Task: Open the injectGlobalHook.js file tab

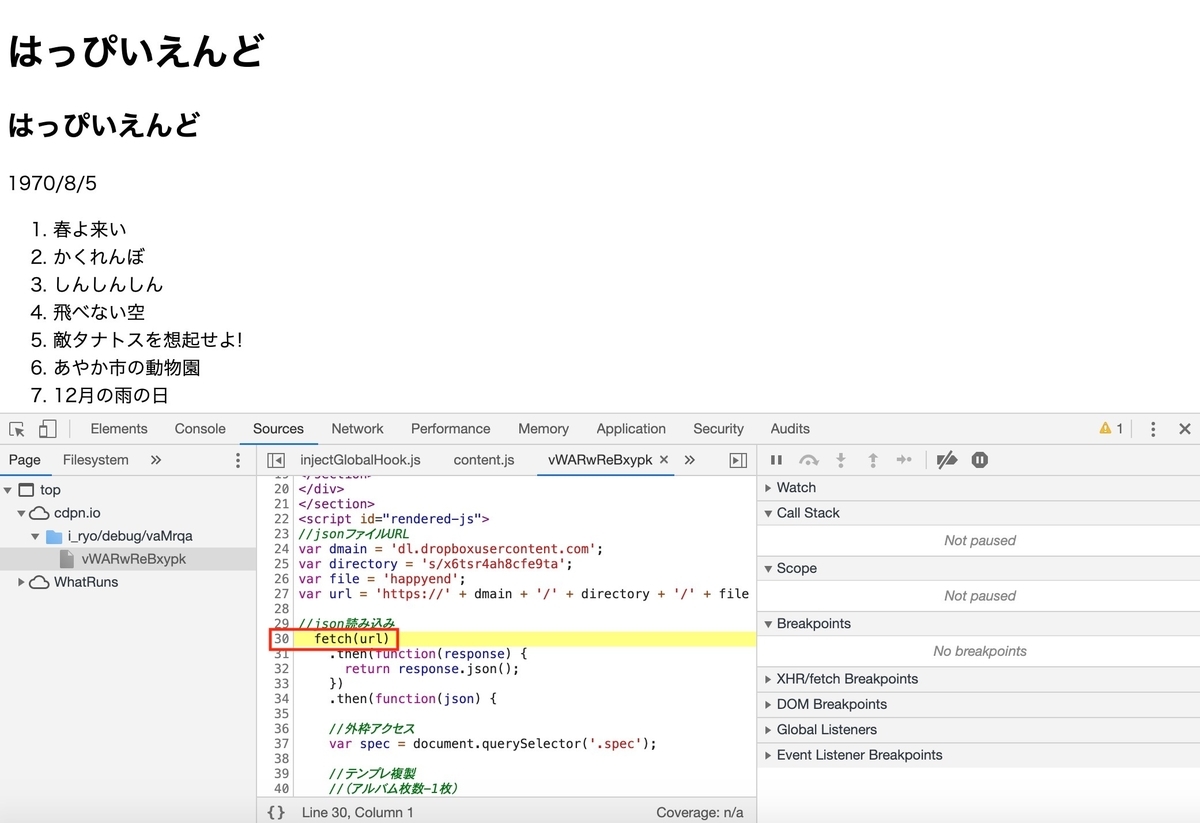Action: [x=360, y=460]
